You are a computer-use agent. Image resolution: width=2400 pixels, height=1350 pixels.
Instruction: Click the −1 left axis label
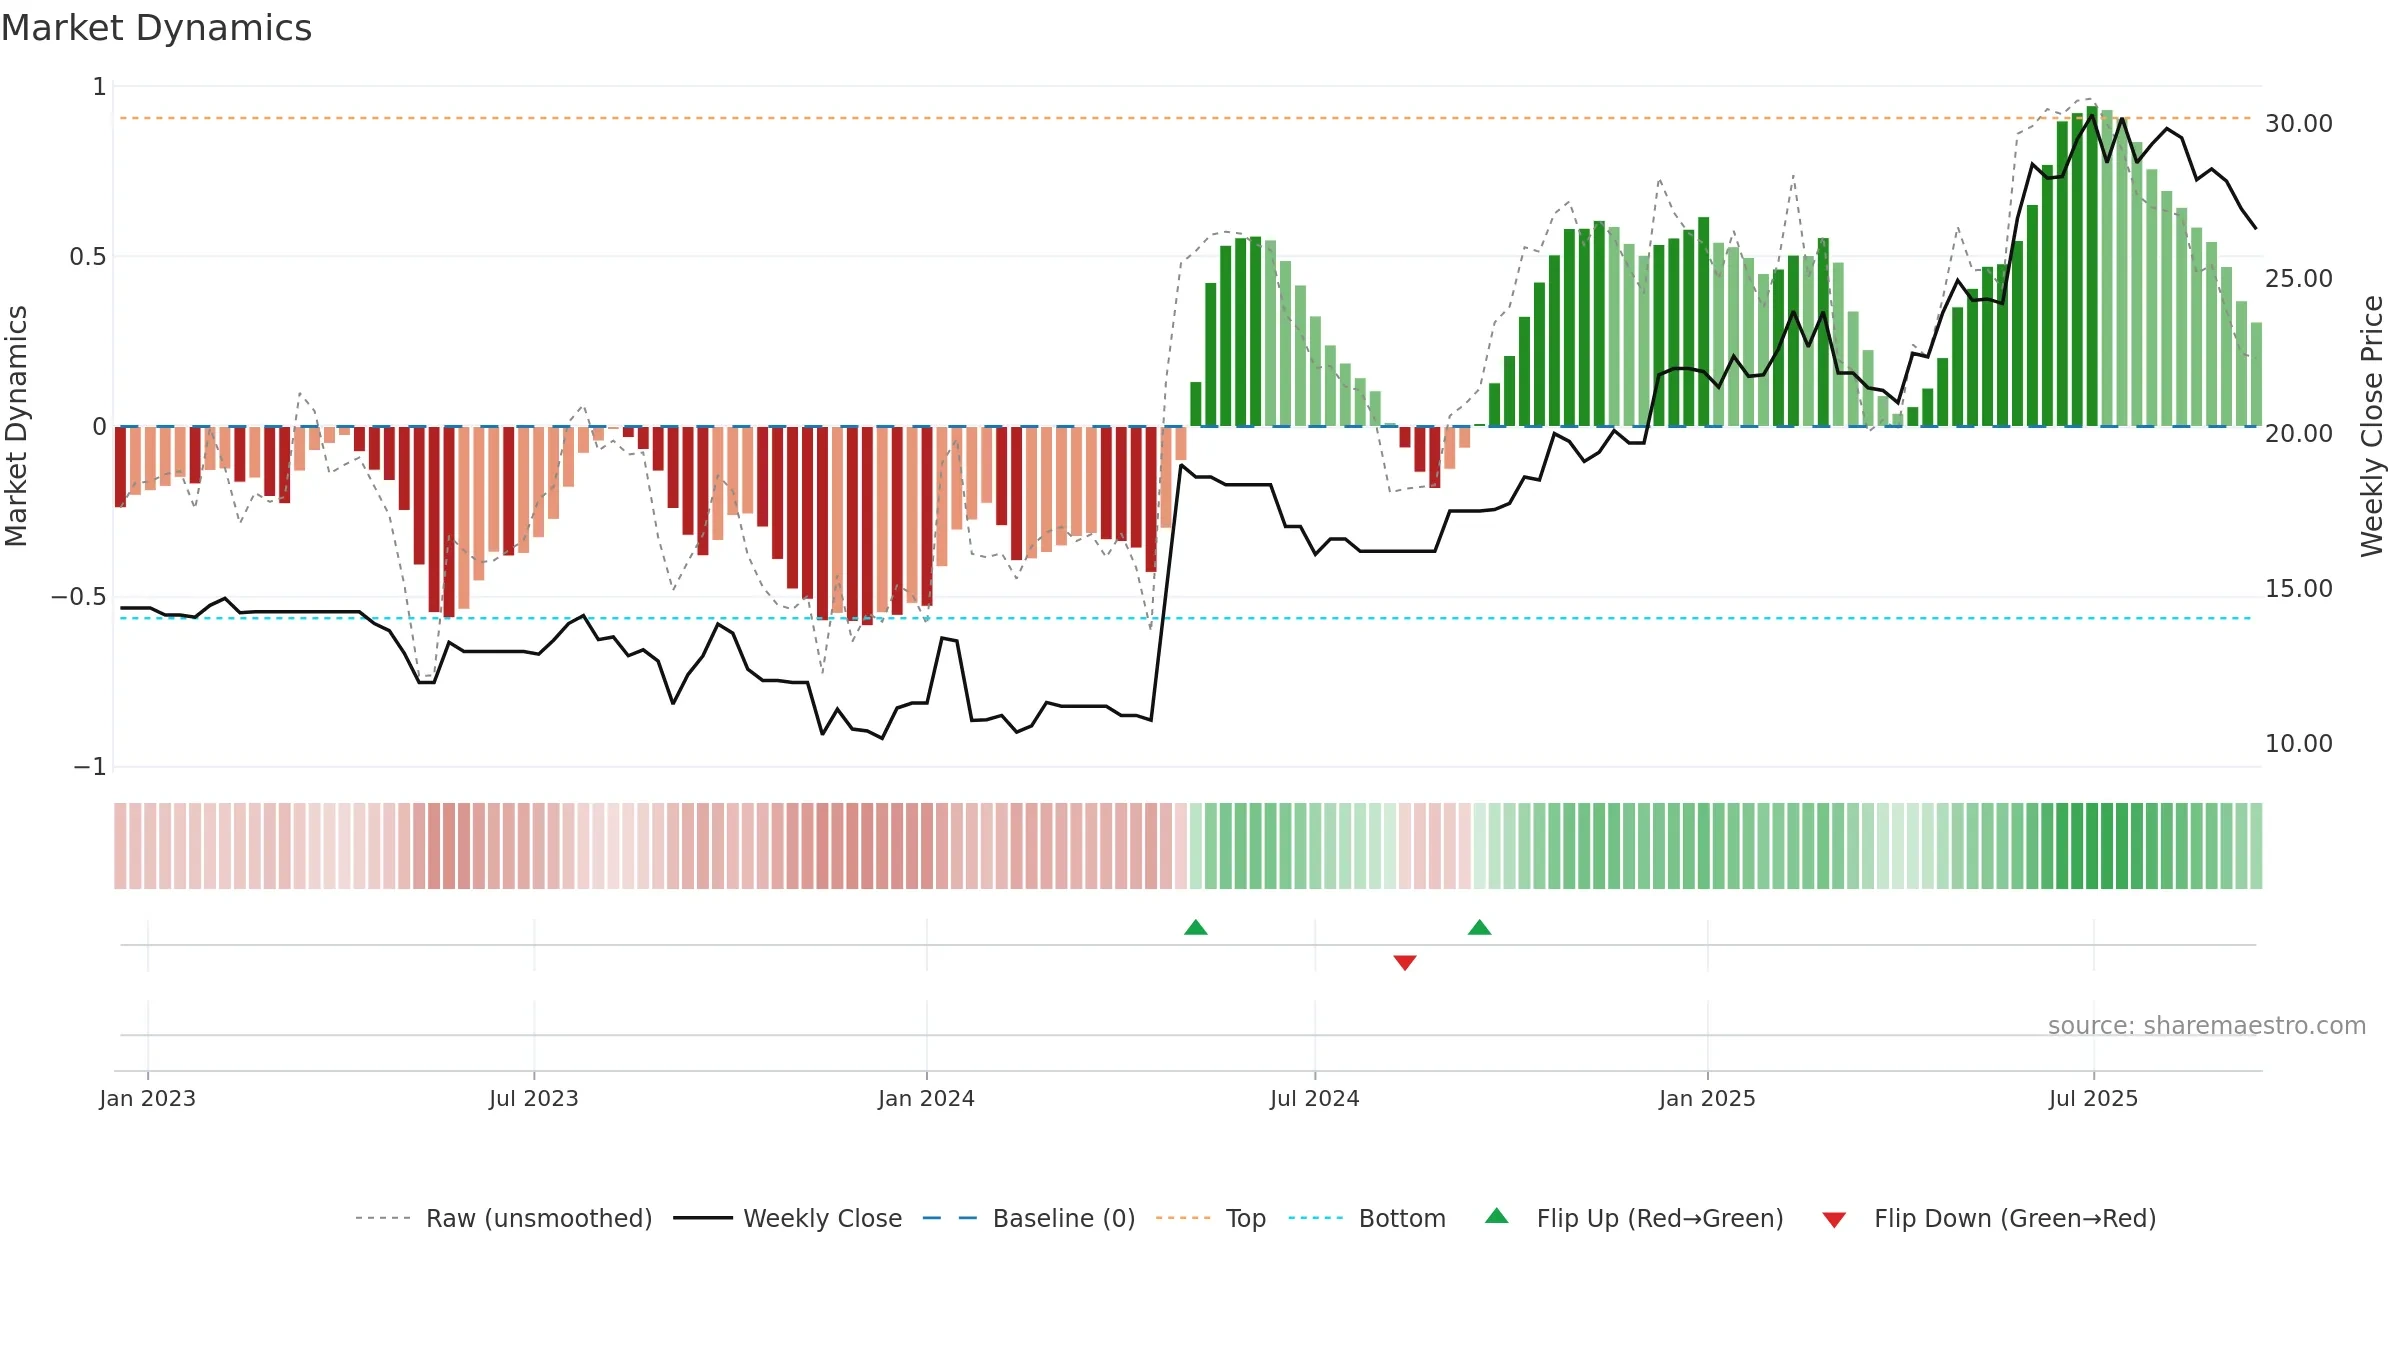pyautogui.click(x=90, y=767)
